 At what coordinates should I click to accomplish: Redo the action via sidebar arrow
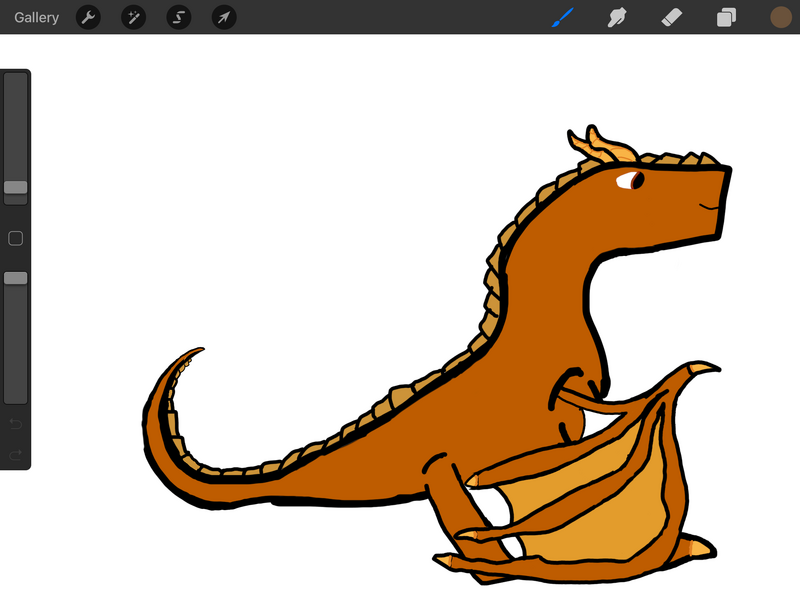tap(16, 455)
